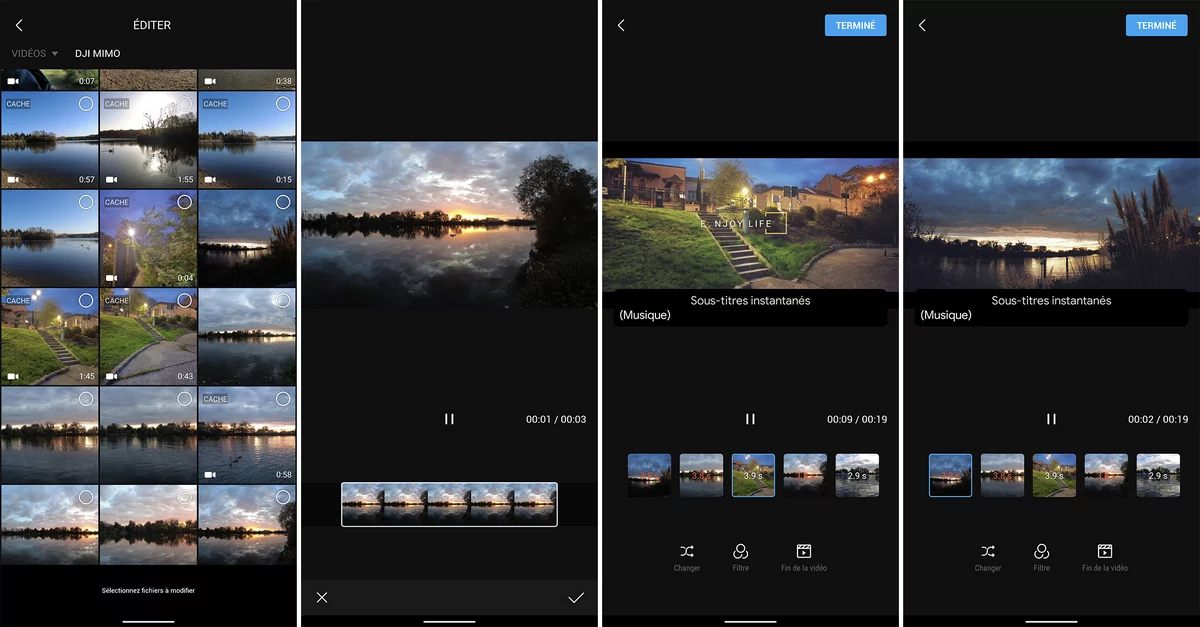
Task: Cancel trimming with the X icon
Action: click(322, 597)
